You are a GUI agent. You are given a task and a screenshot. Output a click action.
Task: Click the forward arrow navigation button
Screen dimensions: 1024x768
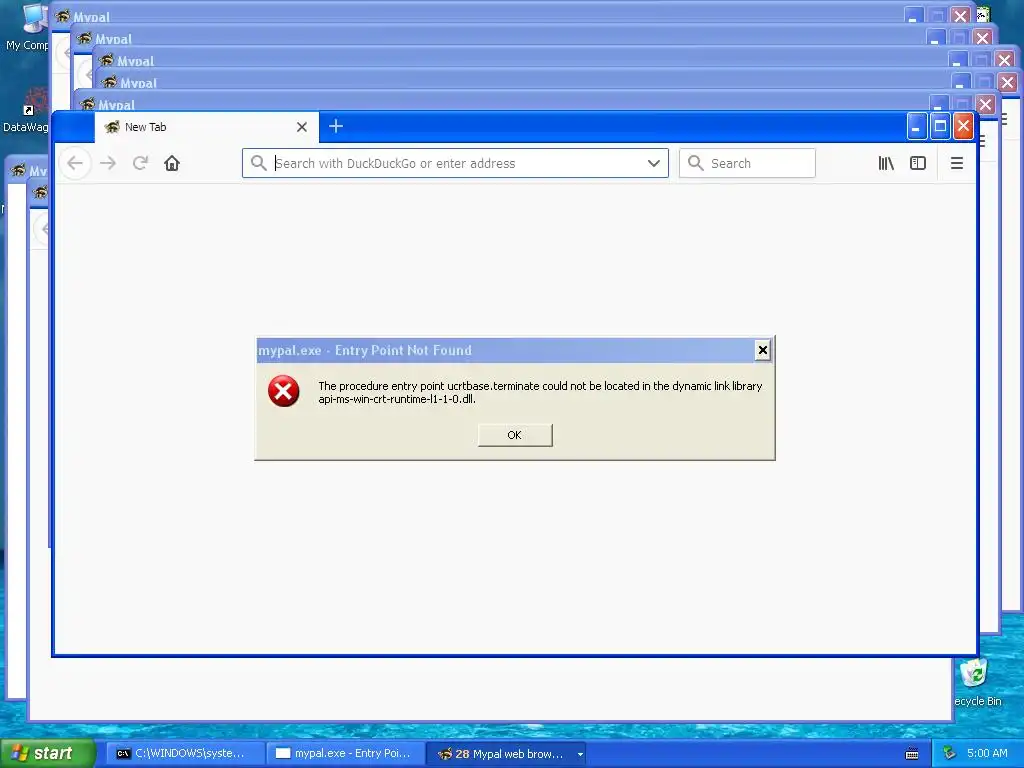(x=108, y=163)
